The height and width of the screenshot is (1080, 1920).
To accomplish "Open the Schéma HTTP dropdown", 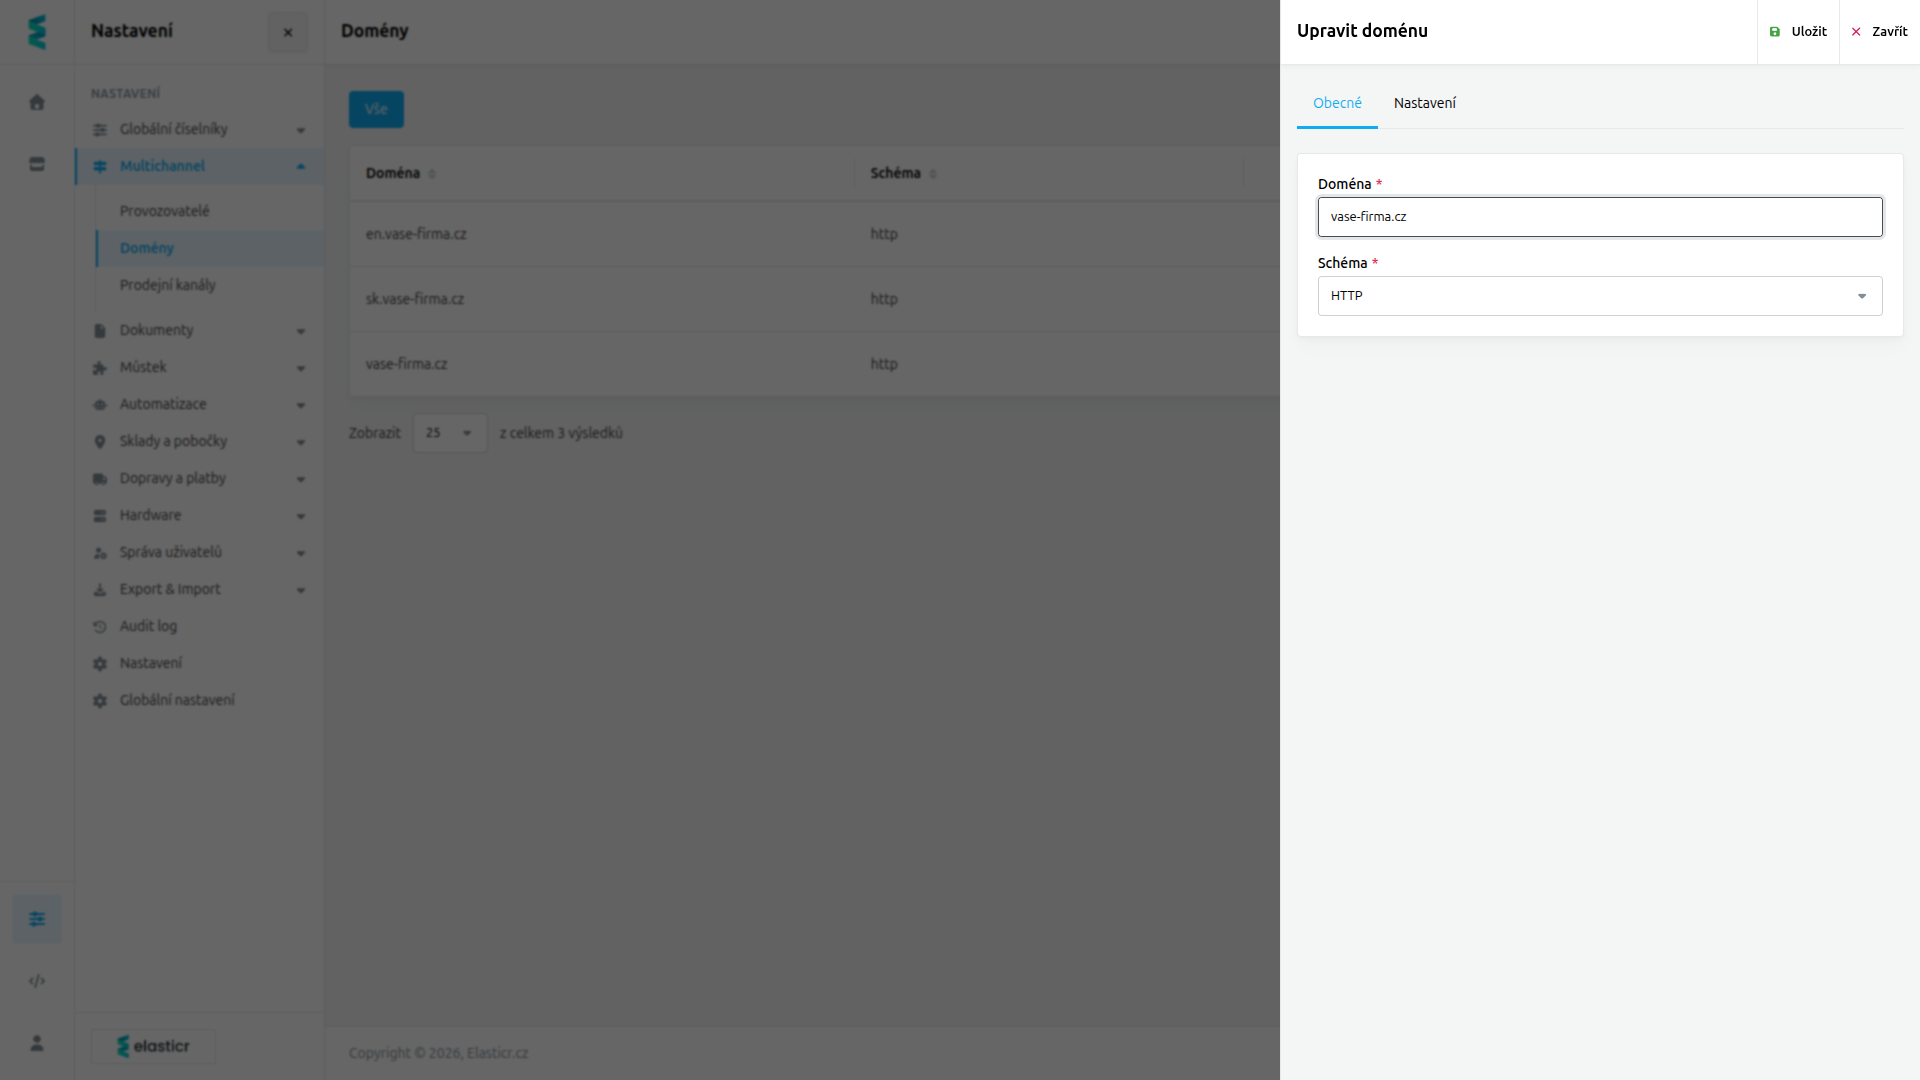I will click(1600, 296).
